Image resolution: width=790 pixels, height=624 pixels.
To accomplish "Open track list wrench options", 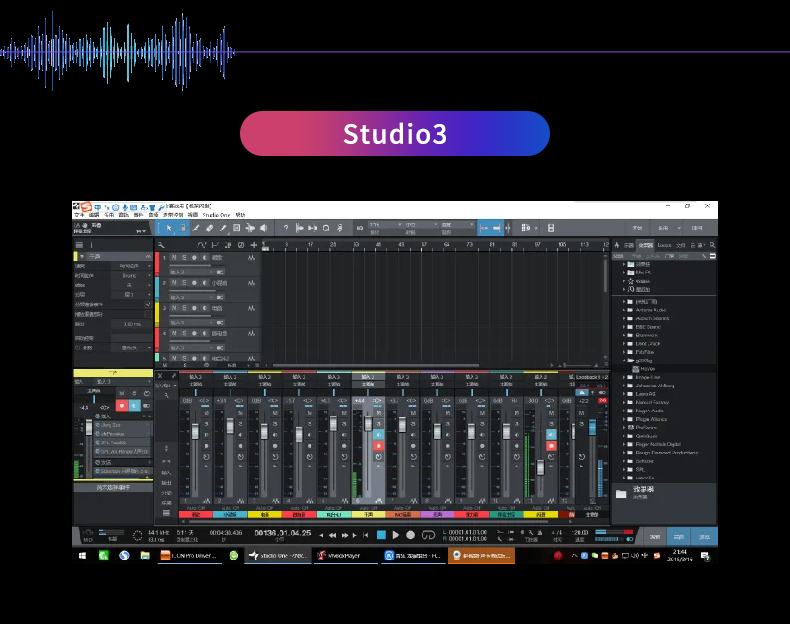I will (161, 245).
